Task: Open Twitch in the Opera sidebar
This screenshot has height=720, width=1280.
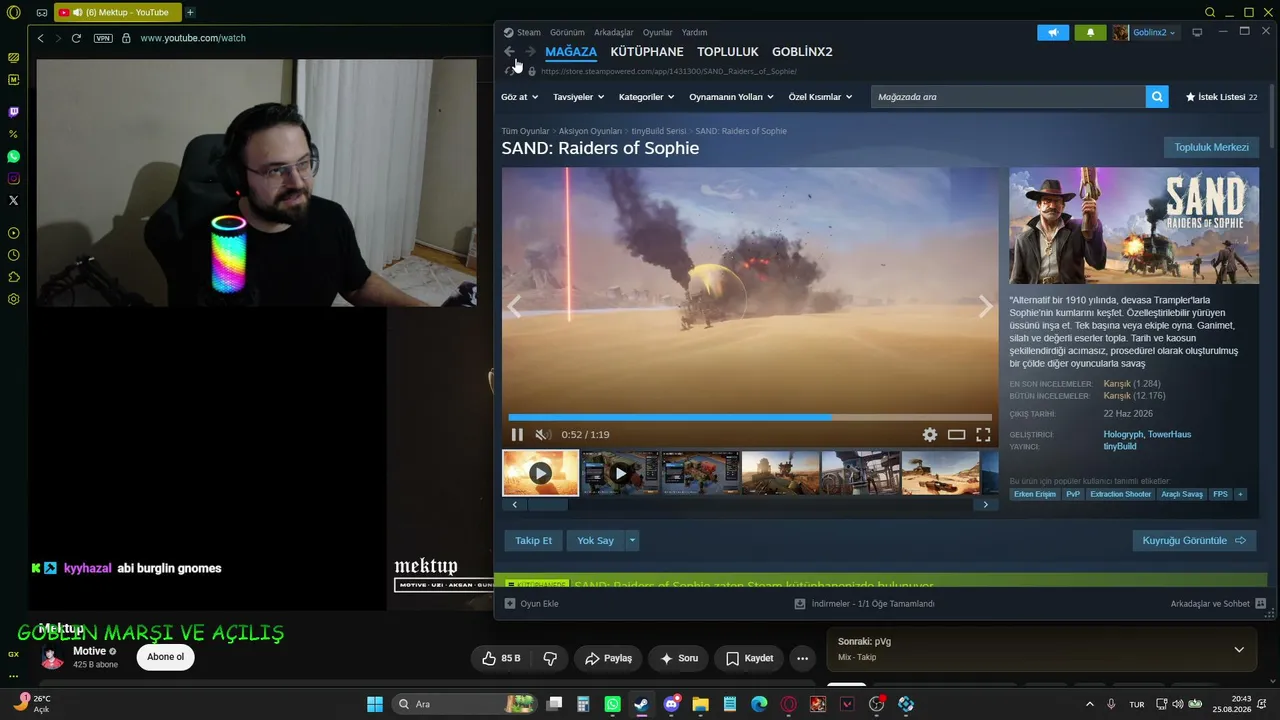Action: (x=13, y=113)
